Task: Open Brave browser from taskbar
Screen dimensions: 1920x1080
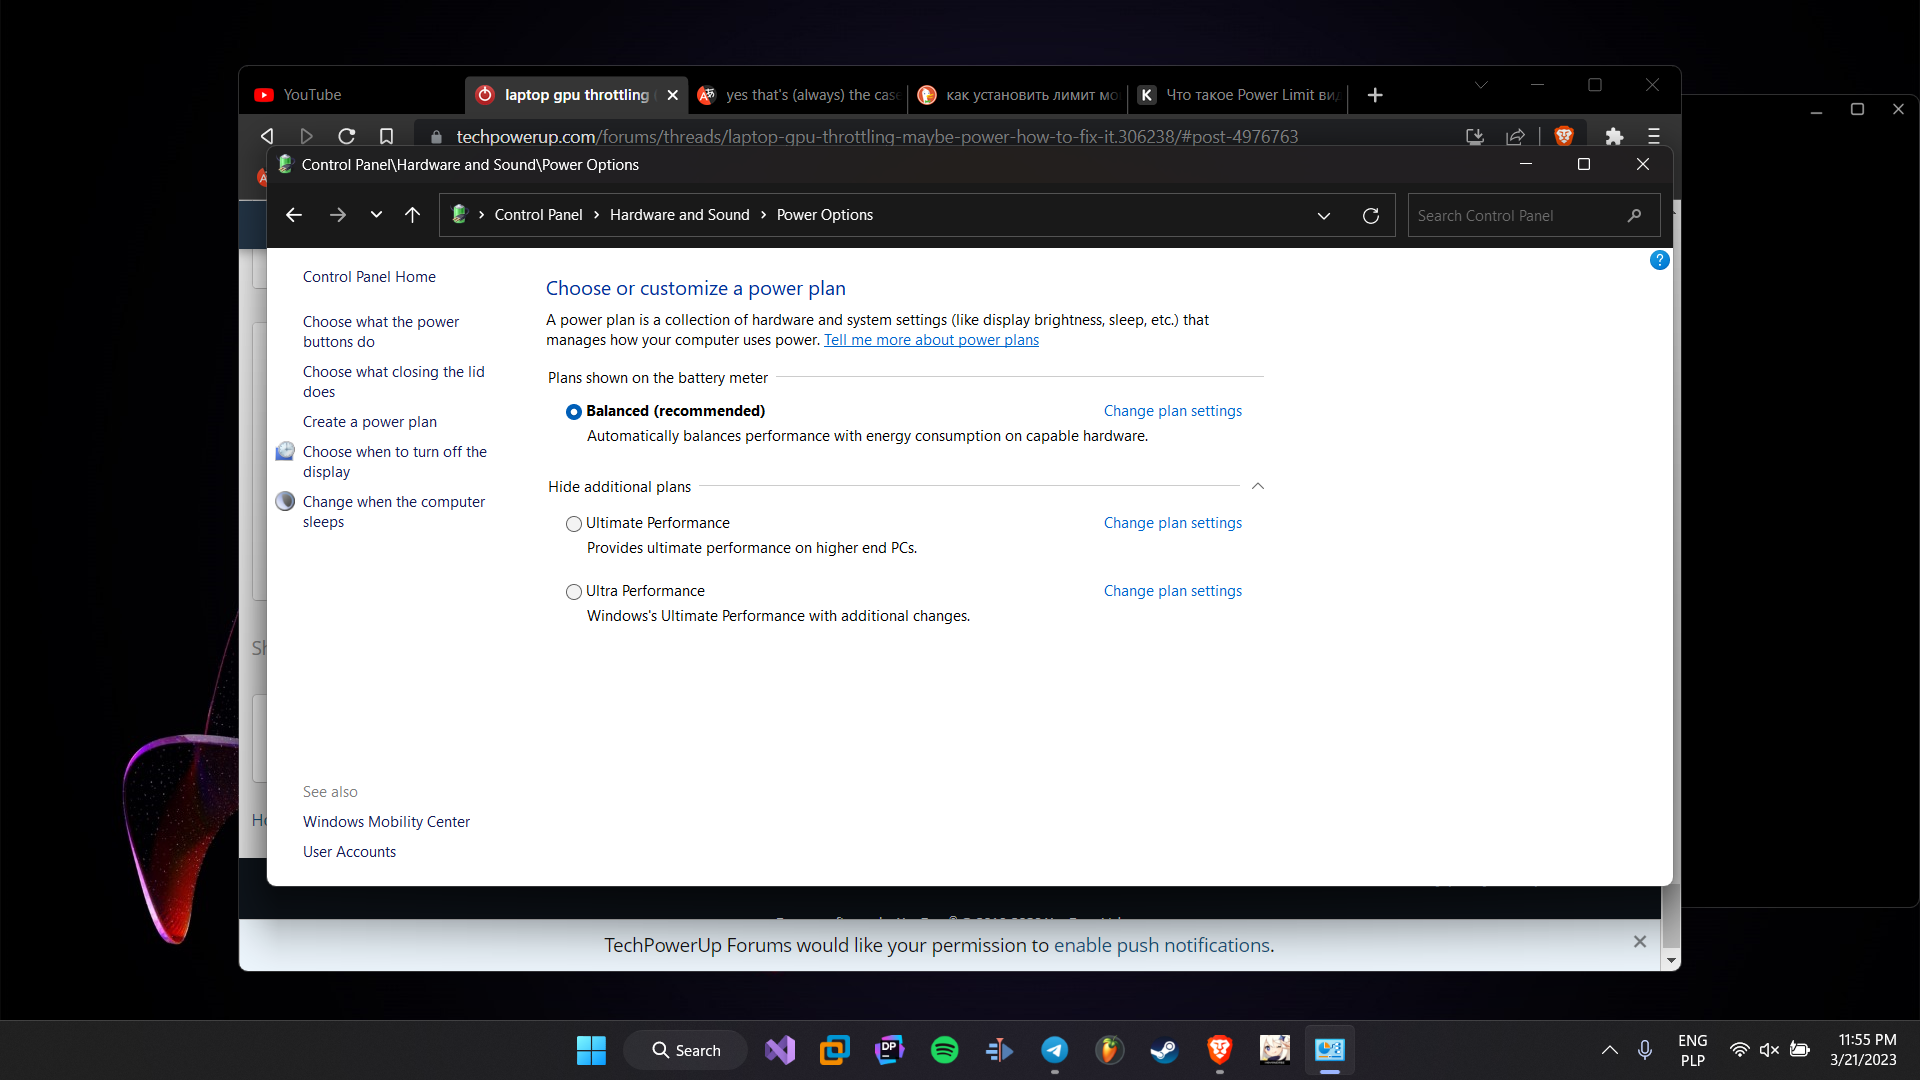Action: [x=1219, y=1050]
